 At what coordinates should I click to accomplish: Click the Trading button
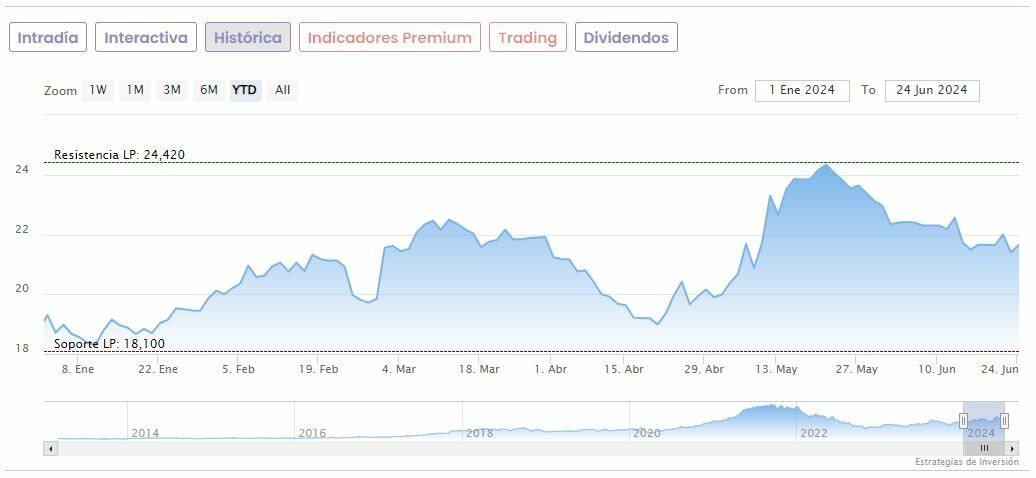pyautogui.click(x=527, y=38)
